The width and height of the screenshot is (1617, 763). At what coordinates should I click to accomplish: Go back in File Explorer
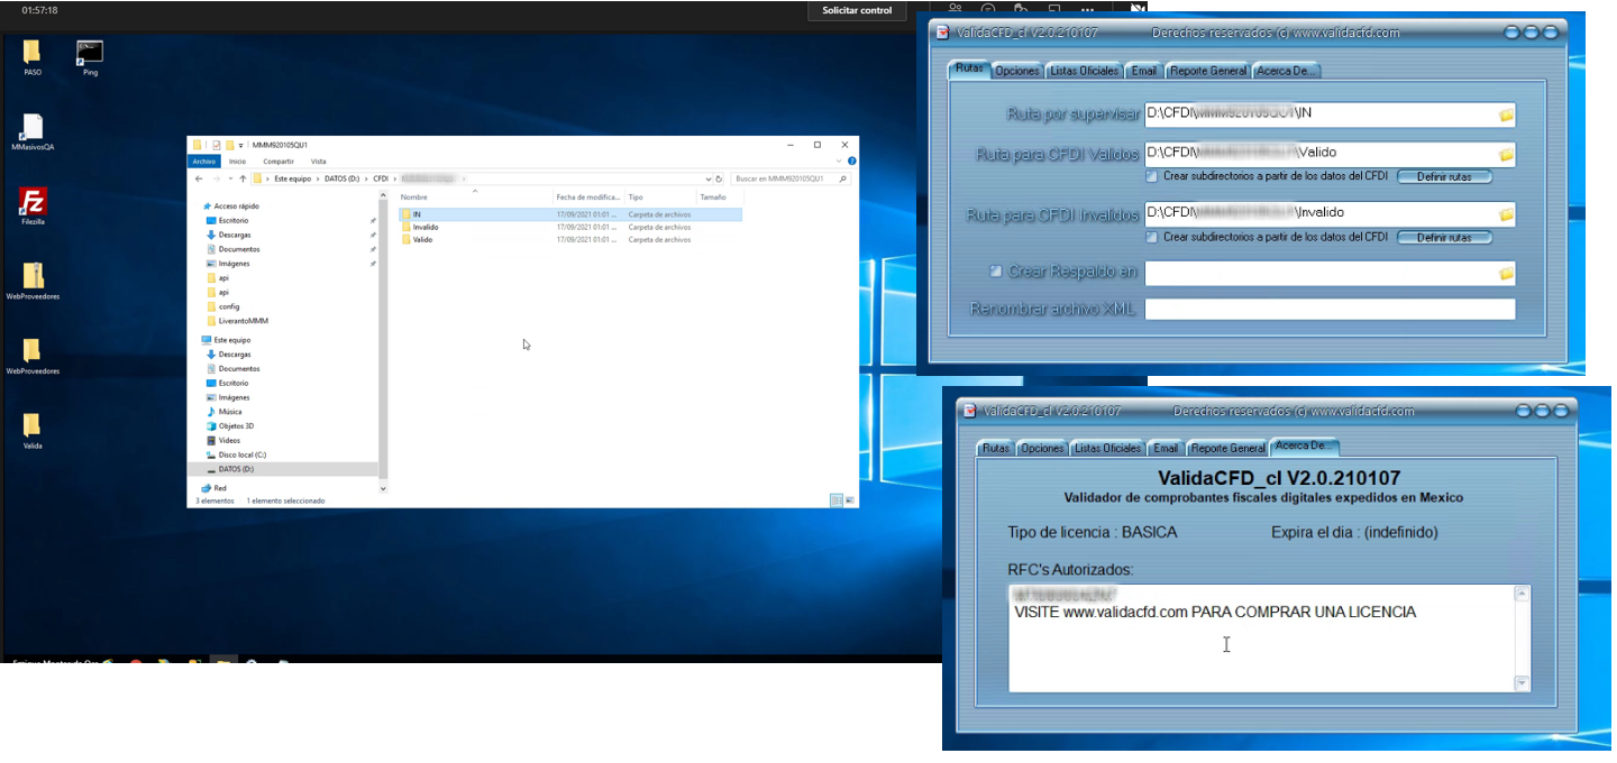coord(199,179)
